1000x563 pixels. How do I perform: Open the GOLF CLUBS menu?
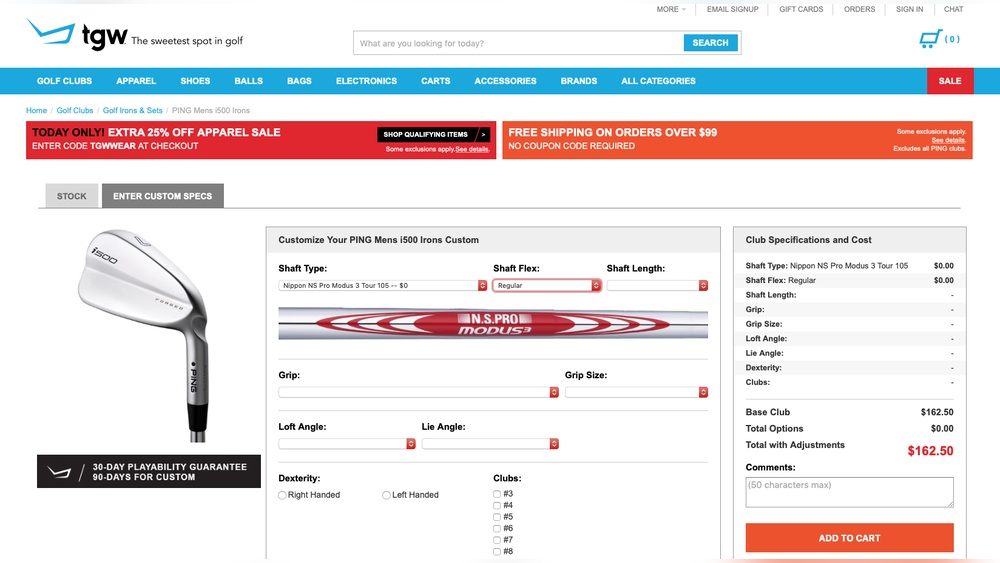pyautogui.click(x=64, y=81)
